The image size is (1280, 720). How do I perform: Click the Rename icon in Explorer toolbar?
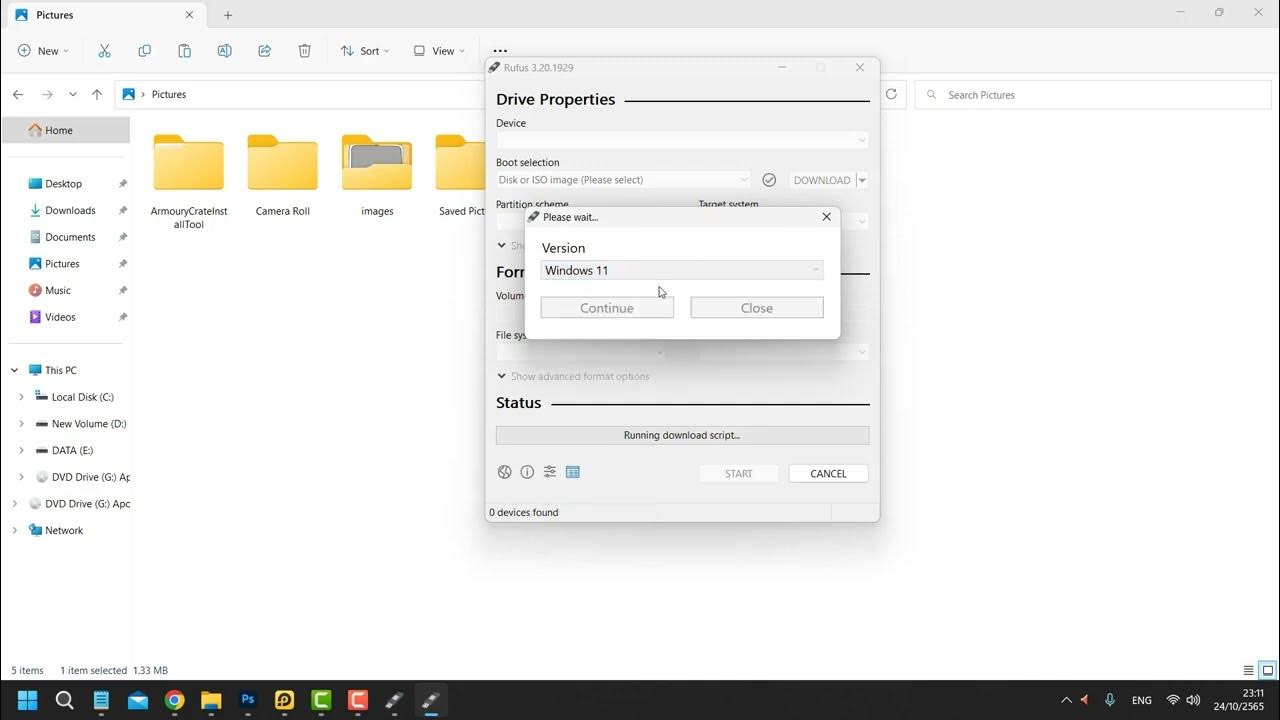(224, 51)
